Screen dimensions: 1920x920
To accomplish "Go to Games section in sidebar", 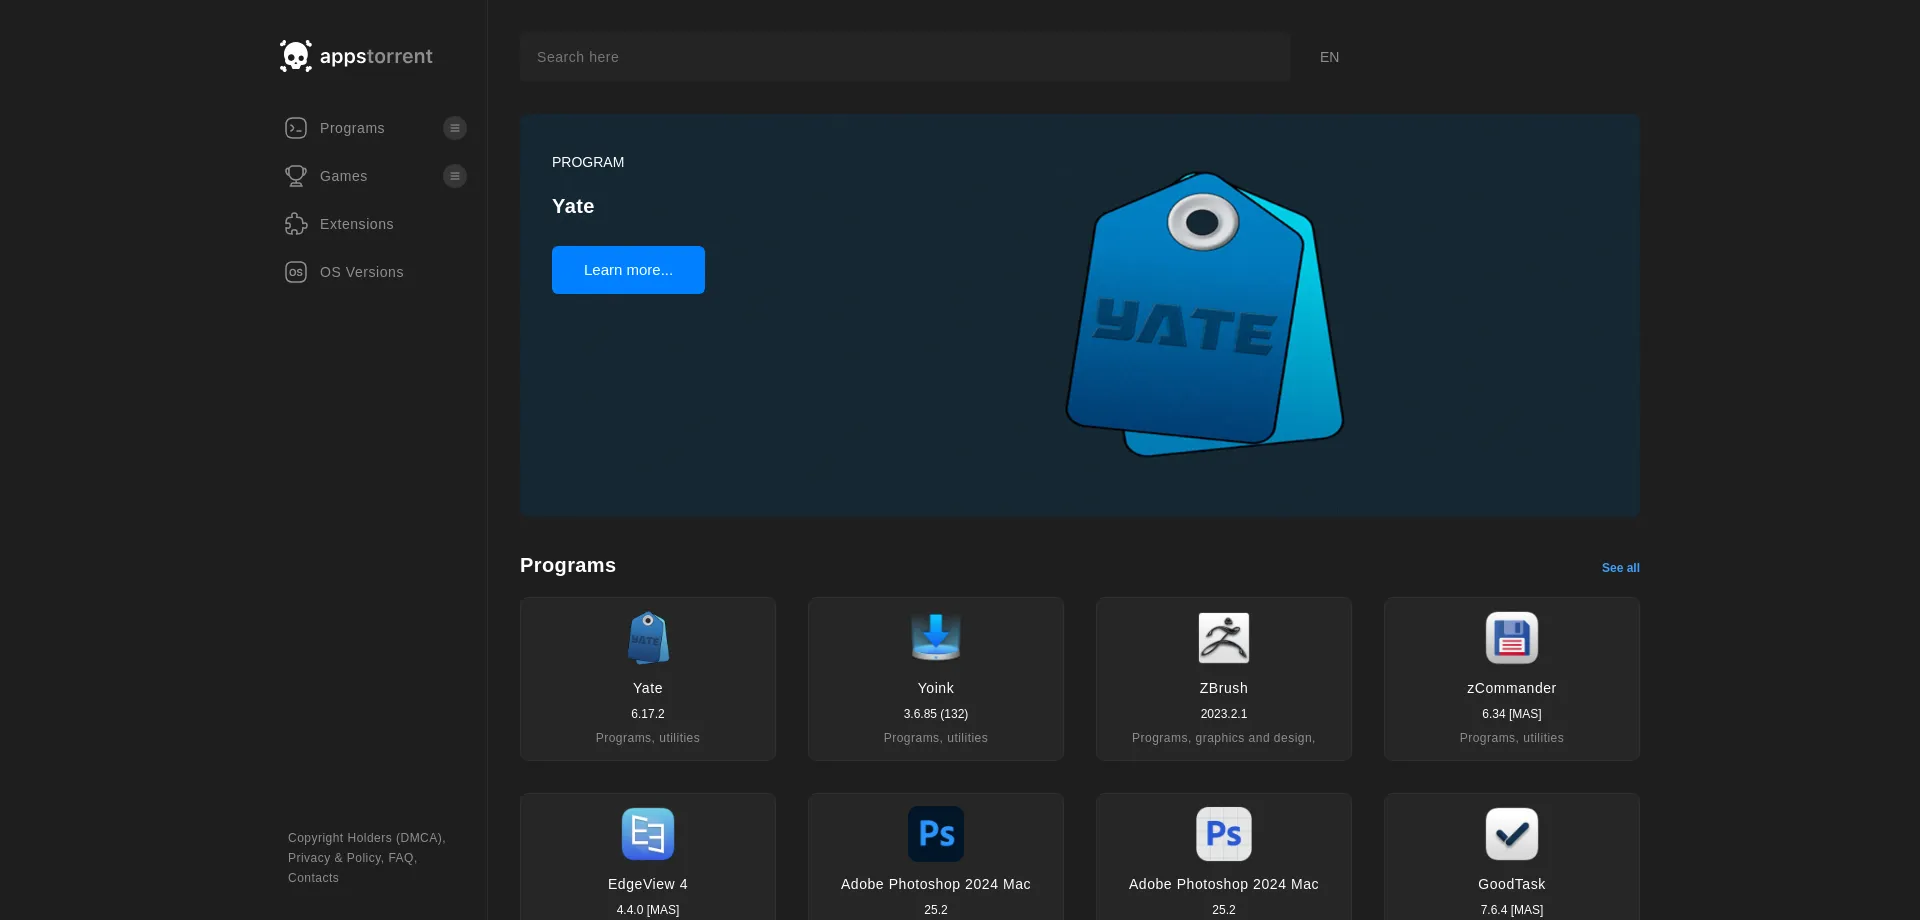I will point(344,176).
